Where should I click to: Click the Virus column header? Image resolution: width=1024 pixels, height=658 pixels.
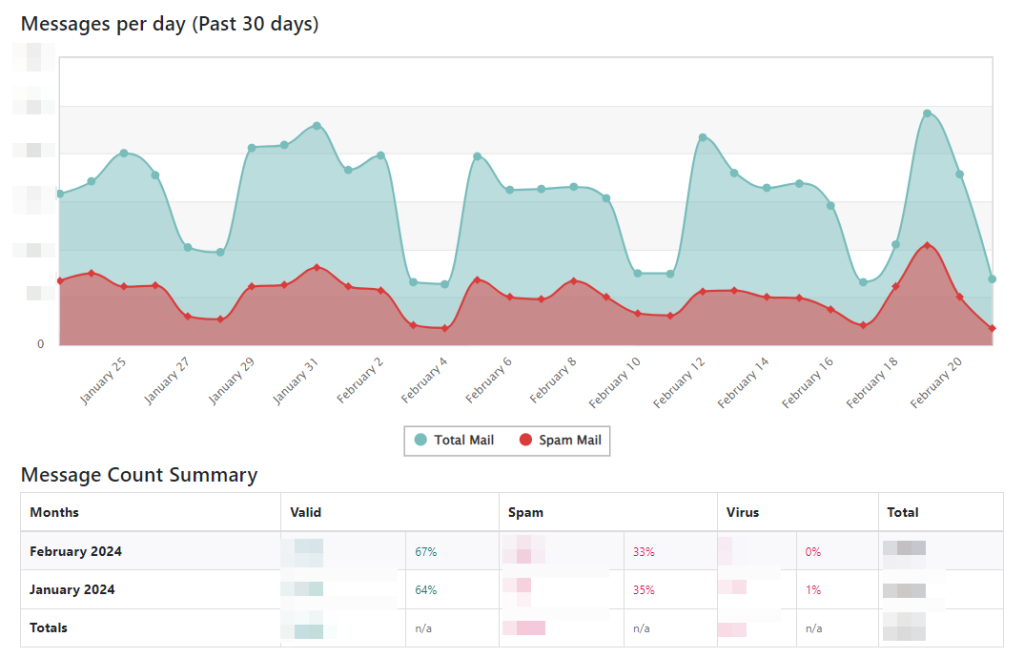point(743,512)
